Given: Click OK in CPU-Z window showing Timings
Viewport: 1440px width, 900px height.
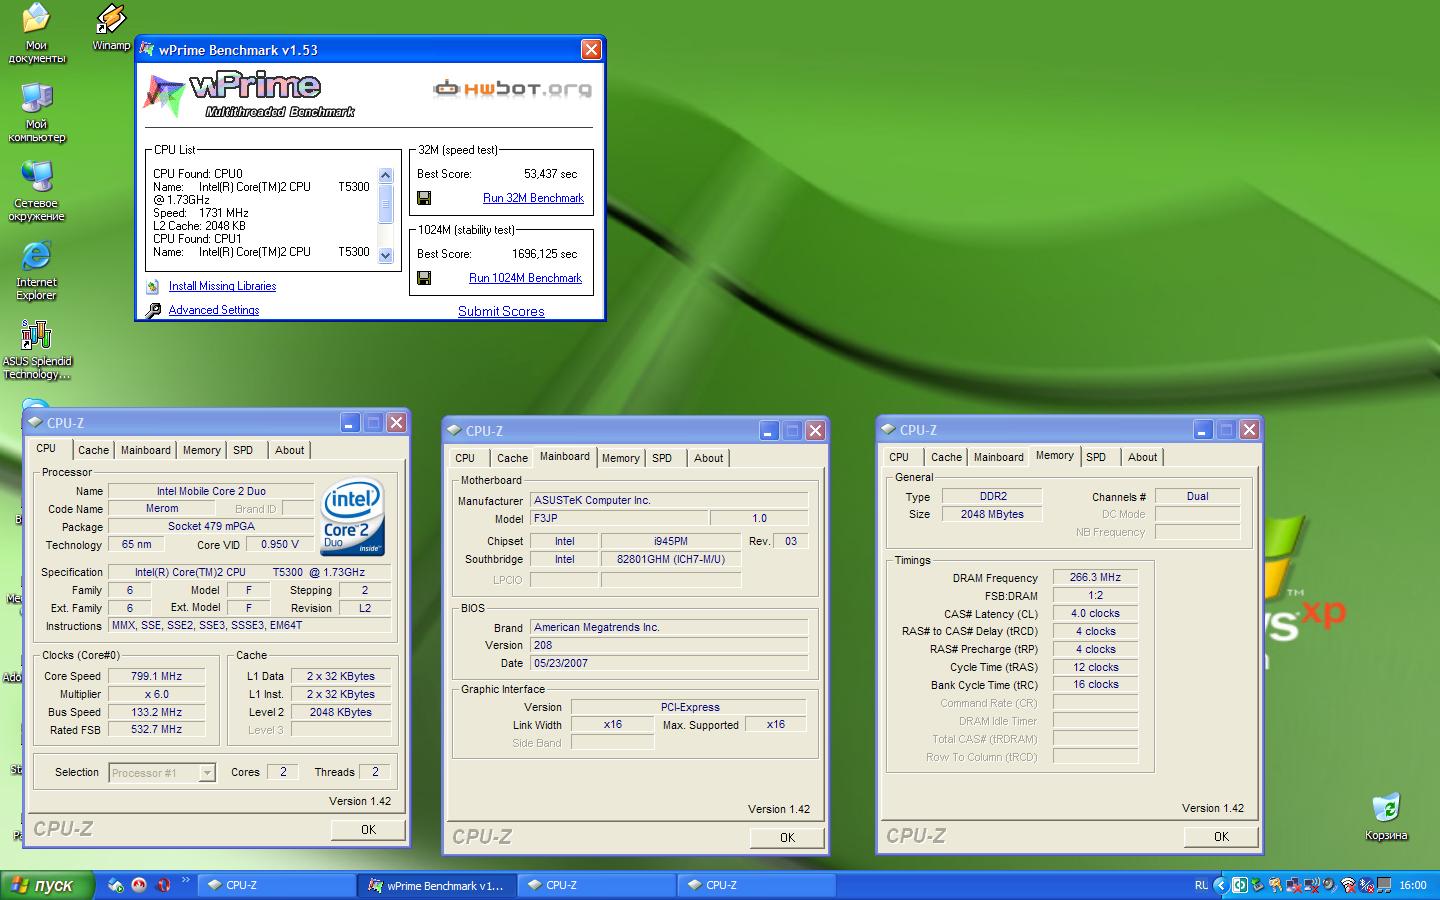Looking at the screenshot, I should coord(1221,836).
